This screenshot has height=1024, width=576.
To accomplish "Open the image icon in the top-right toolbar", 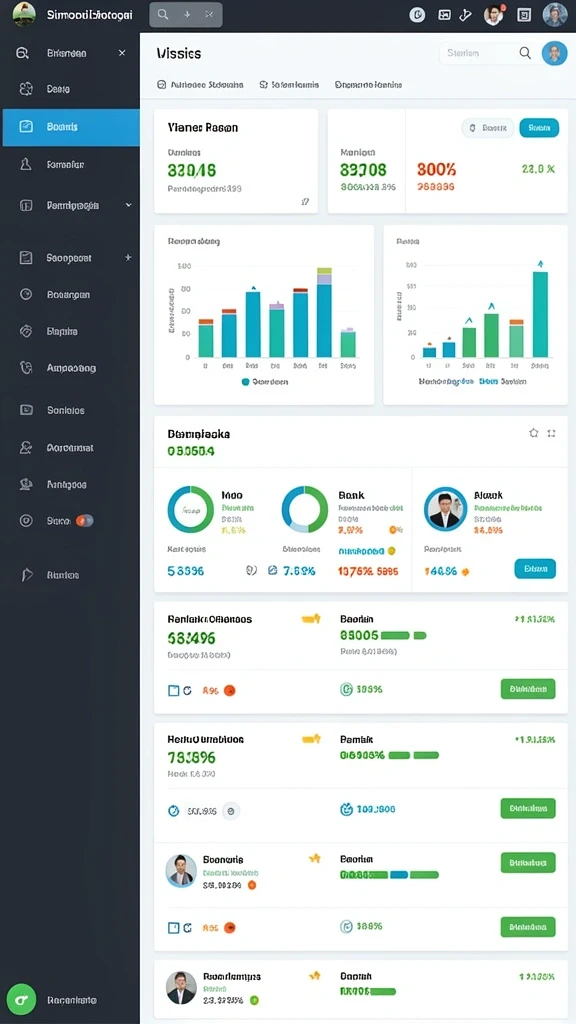I will (444, 14).
